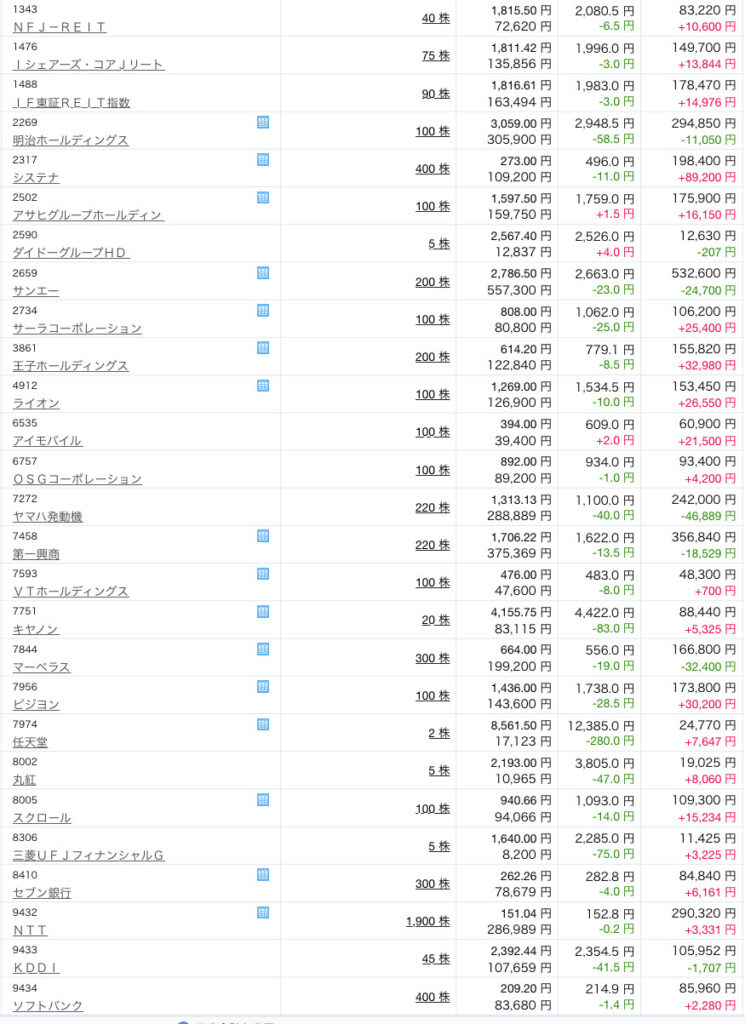Open the ＮＦＪ－ＲＥＩＴ stock link
745x1024 pixels.
click(59, 27)
